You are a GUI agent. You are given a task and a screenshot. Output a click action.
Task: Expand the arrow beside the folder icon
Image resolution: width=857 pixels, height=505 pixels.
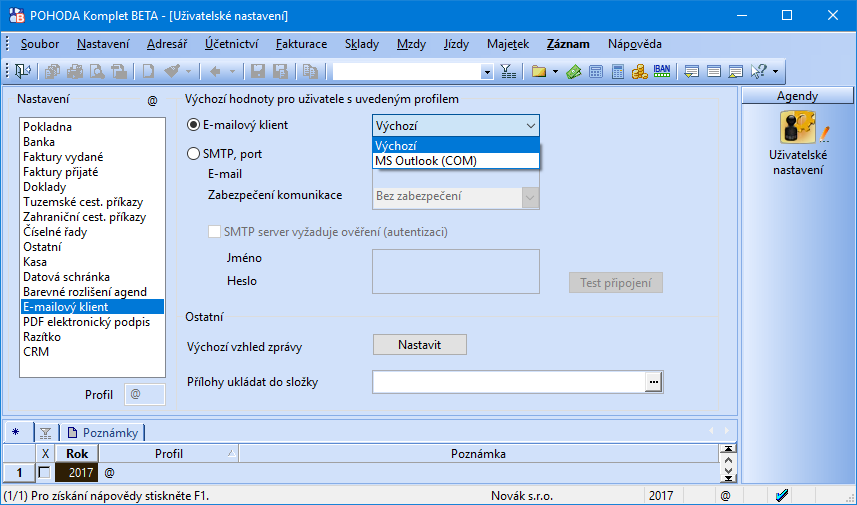click(555, 72)
